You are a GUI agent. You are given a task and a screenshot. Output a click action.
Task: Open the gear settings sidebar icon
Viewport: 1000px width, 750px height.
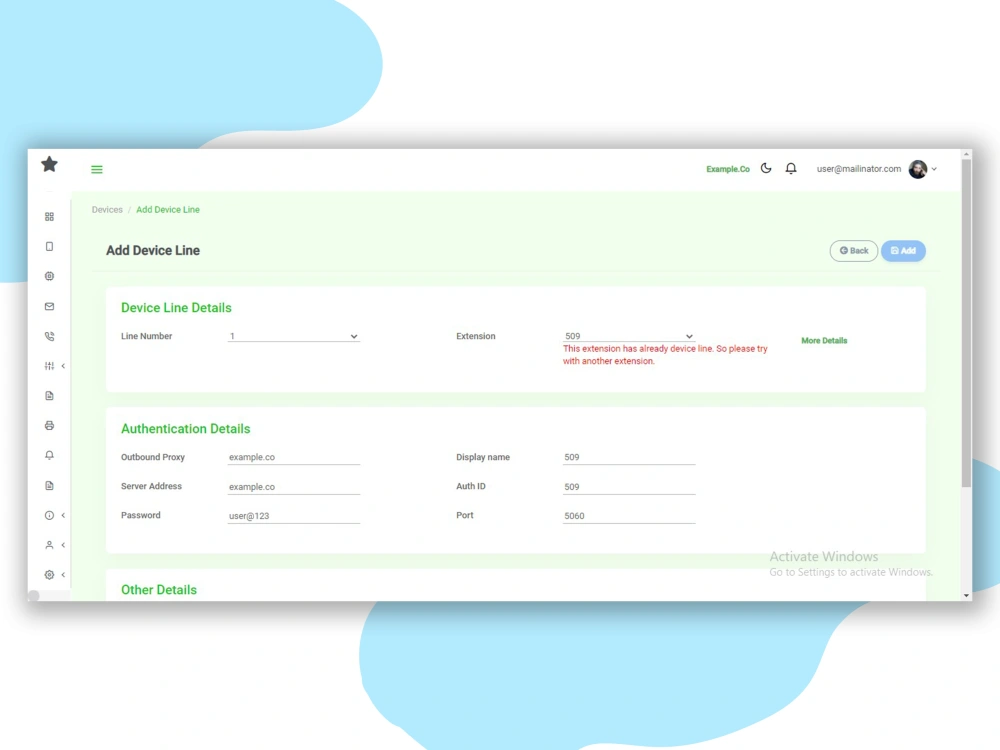click(x=49, y=575)
